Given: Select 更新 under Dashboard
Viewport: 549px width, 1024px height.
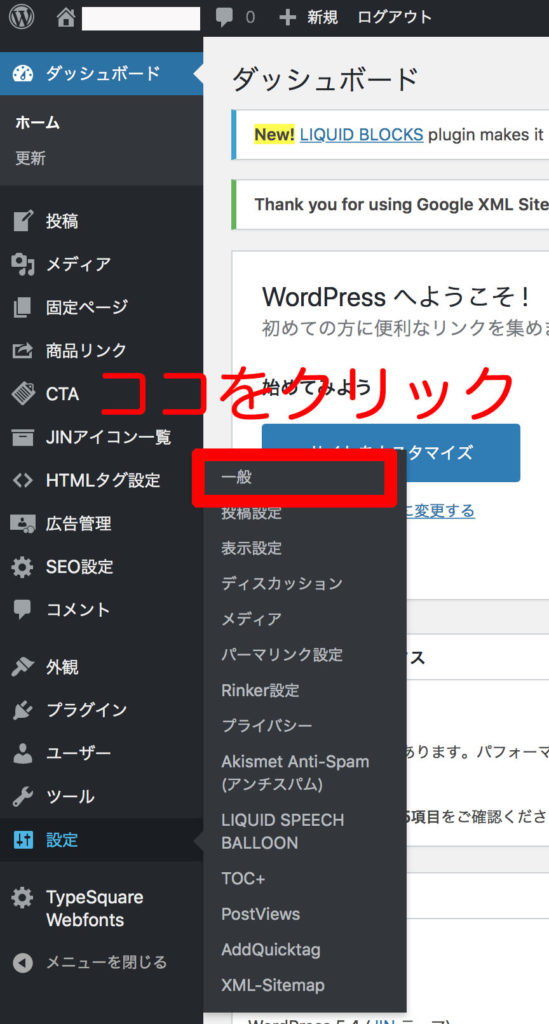Looking at the screenshot, I should 30,158.
